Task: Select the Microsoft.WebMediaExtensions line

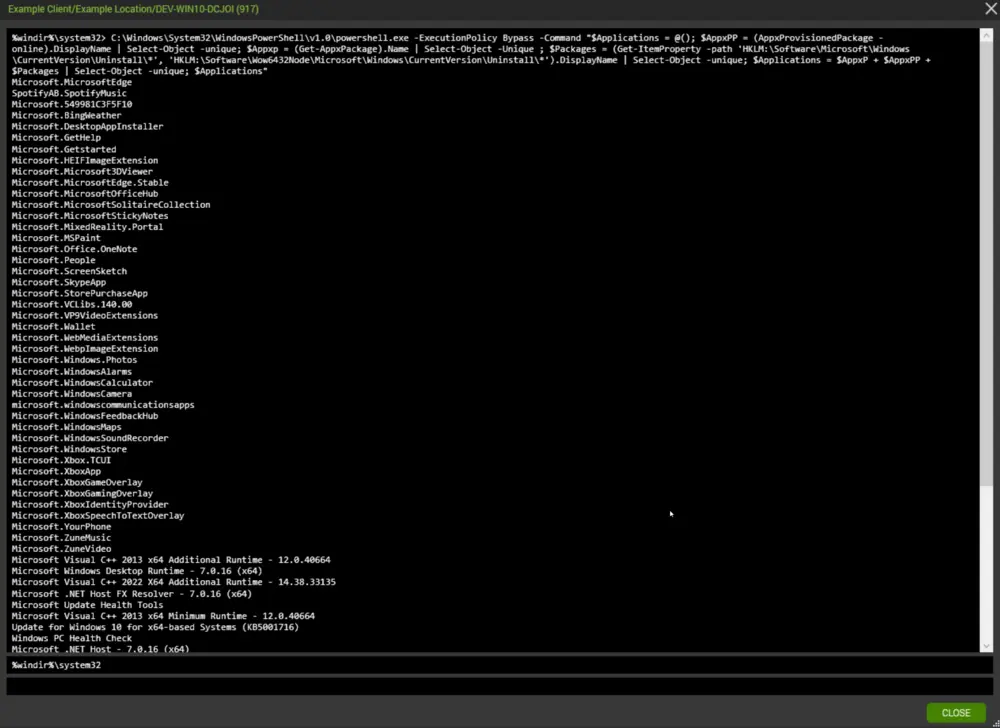Action: [85, 338]
